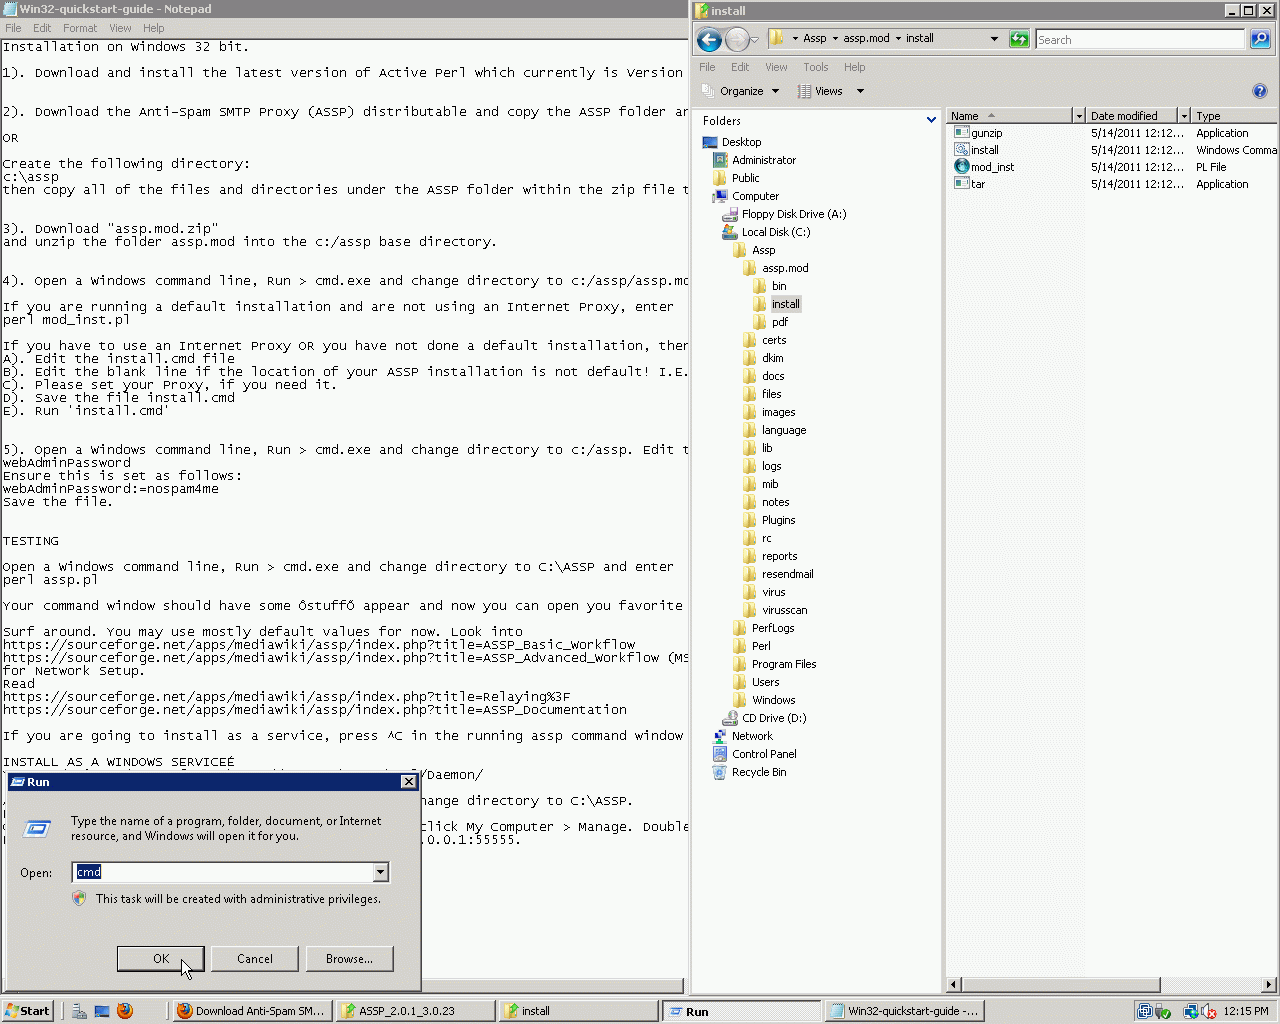This screenshot has width=1280, height=1024.
Task: Select the resendmail folder in the tree
Action: (x=788, y=574)
